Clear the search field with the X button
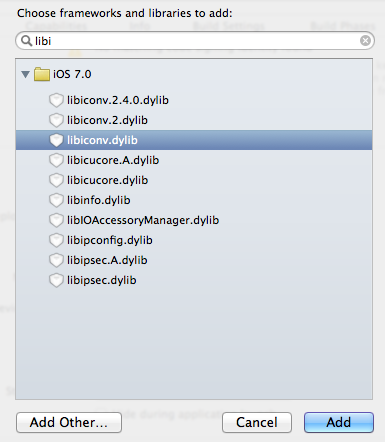The height and width of the screenshot is (442, 385). coord(365,41)
